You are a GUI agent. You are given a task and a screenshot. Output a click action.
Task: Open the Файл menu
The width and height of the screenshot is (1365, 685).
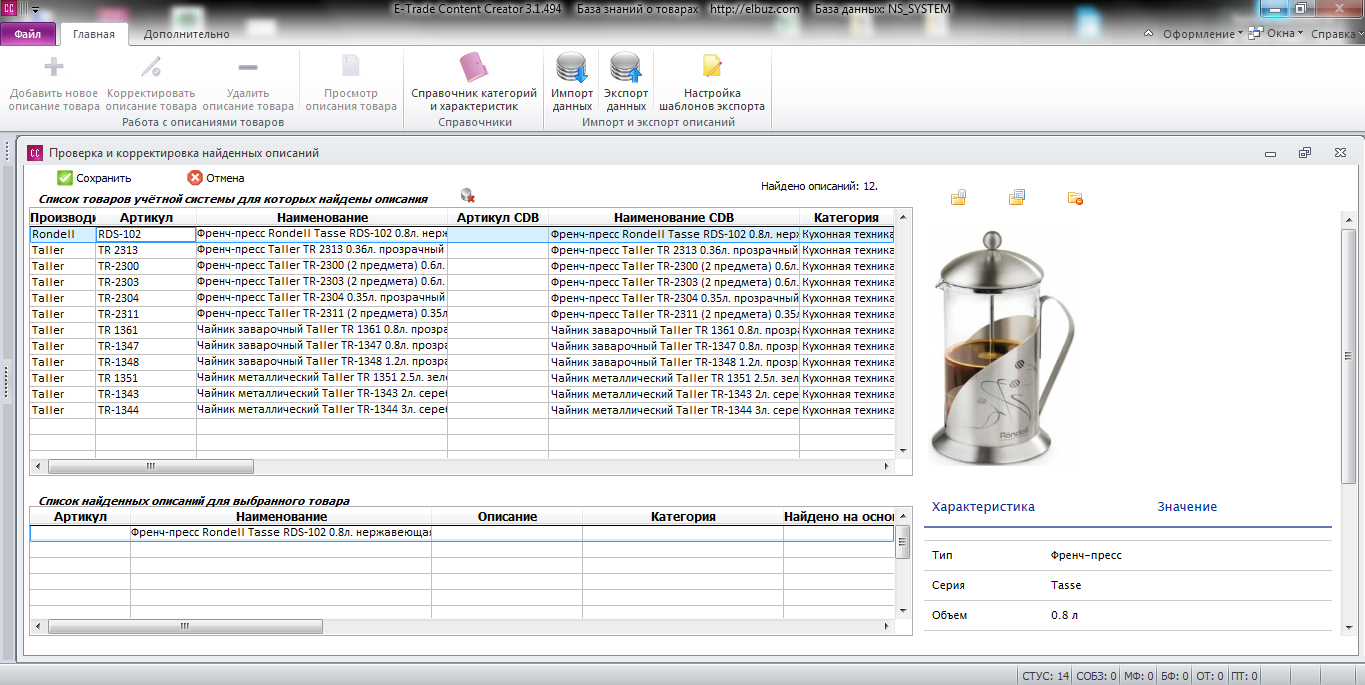28,33
